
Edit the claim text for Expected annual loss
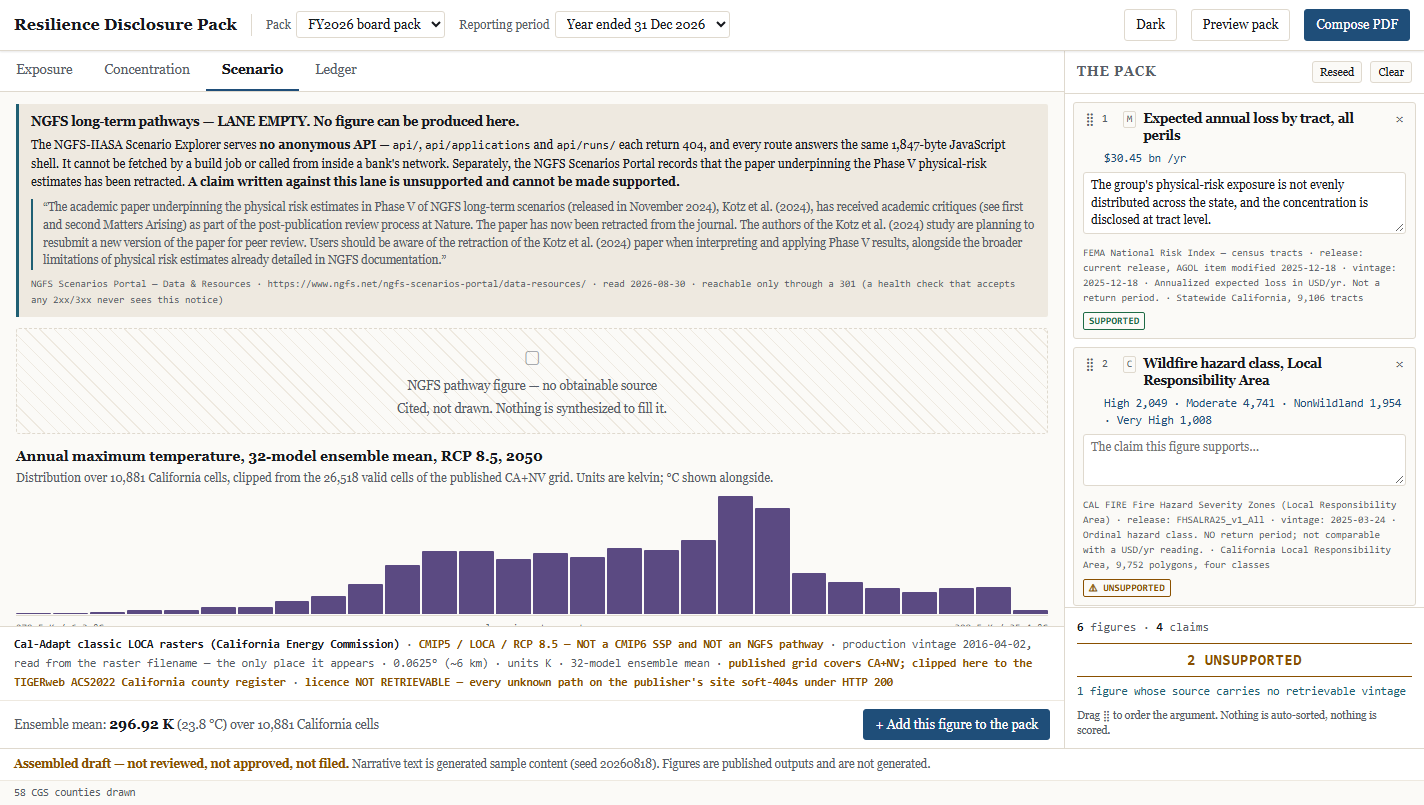(x=1244, y=203)
